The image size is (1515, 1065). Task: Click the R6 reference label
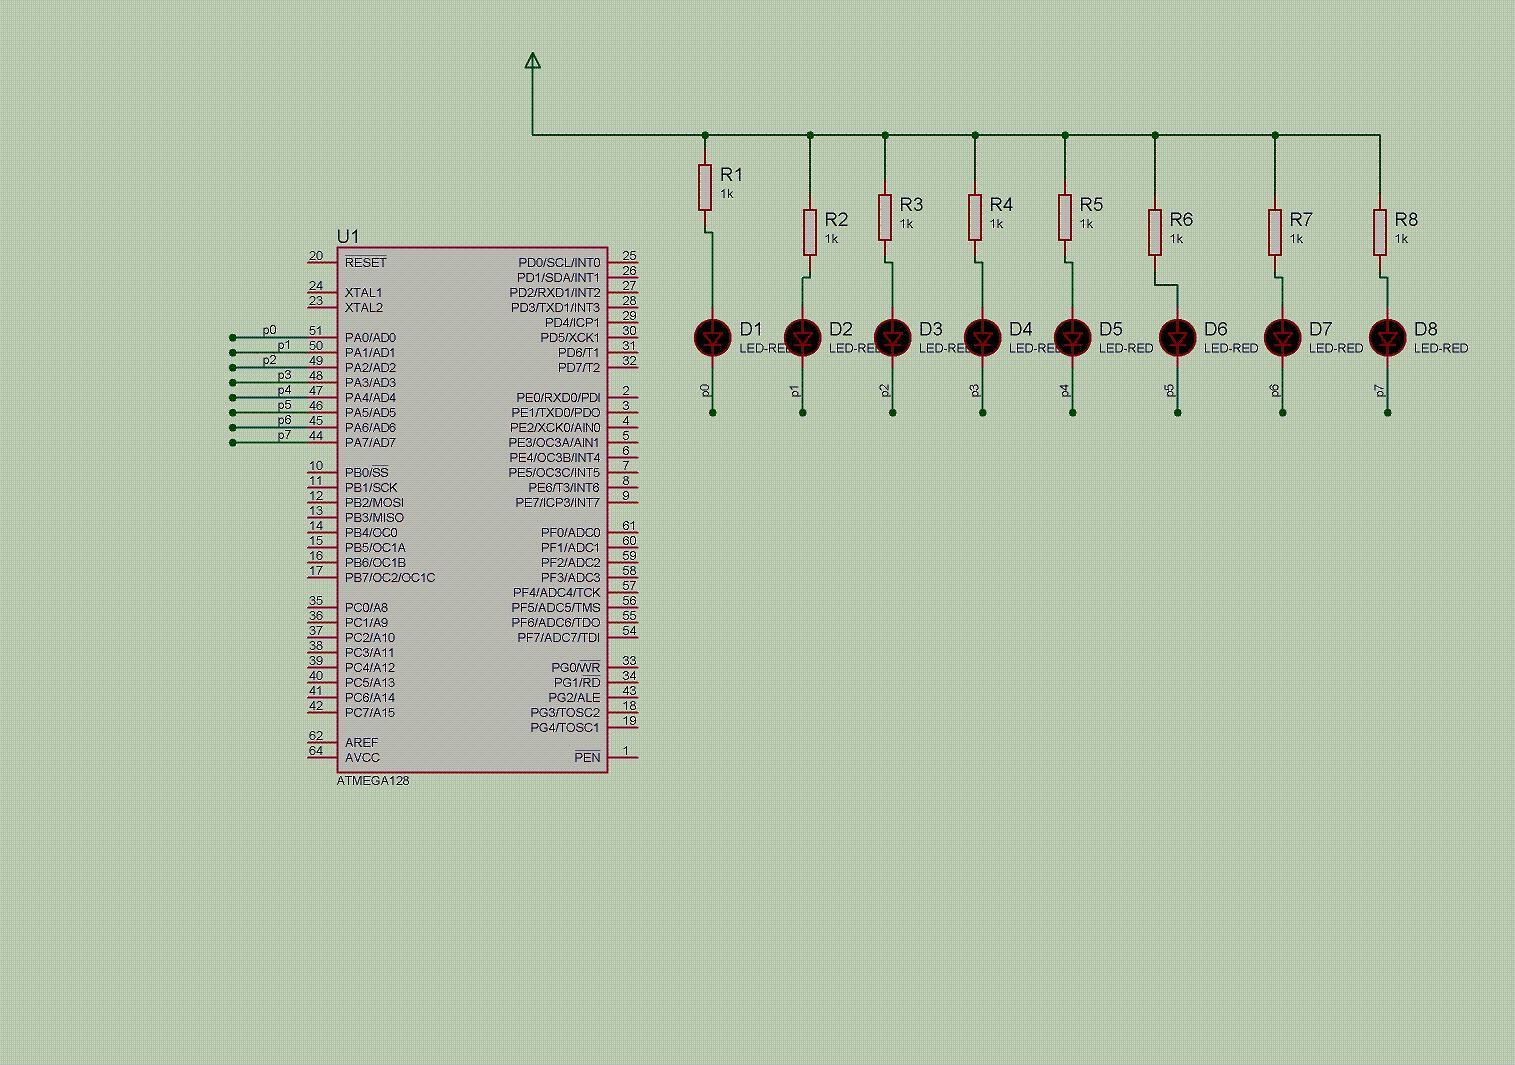(1182, 219)
